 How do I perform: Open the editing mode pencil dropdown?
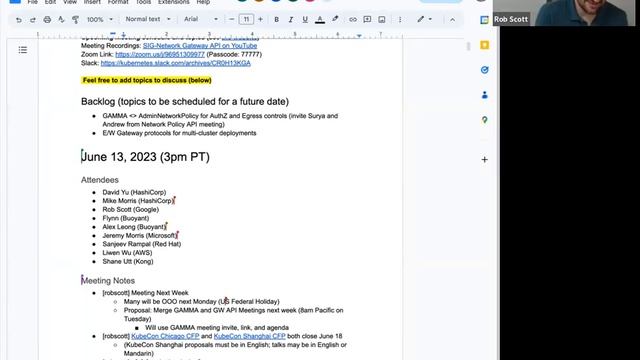pos(424,19)
